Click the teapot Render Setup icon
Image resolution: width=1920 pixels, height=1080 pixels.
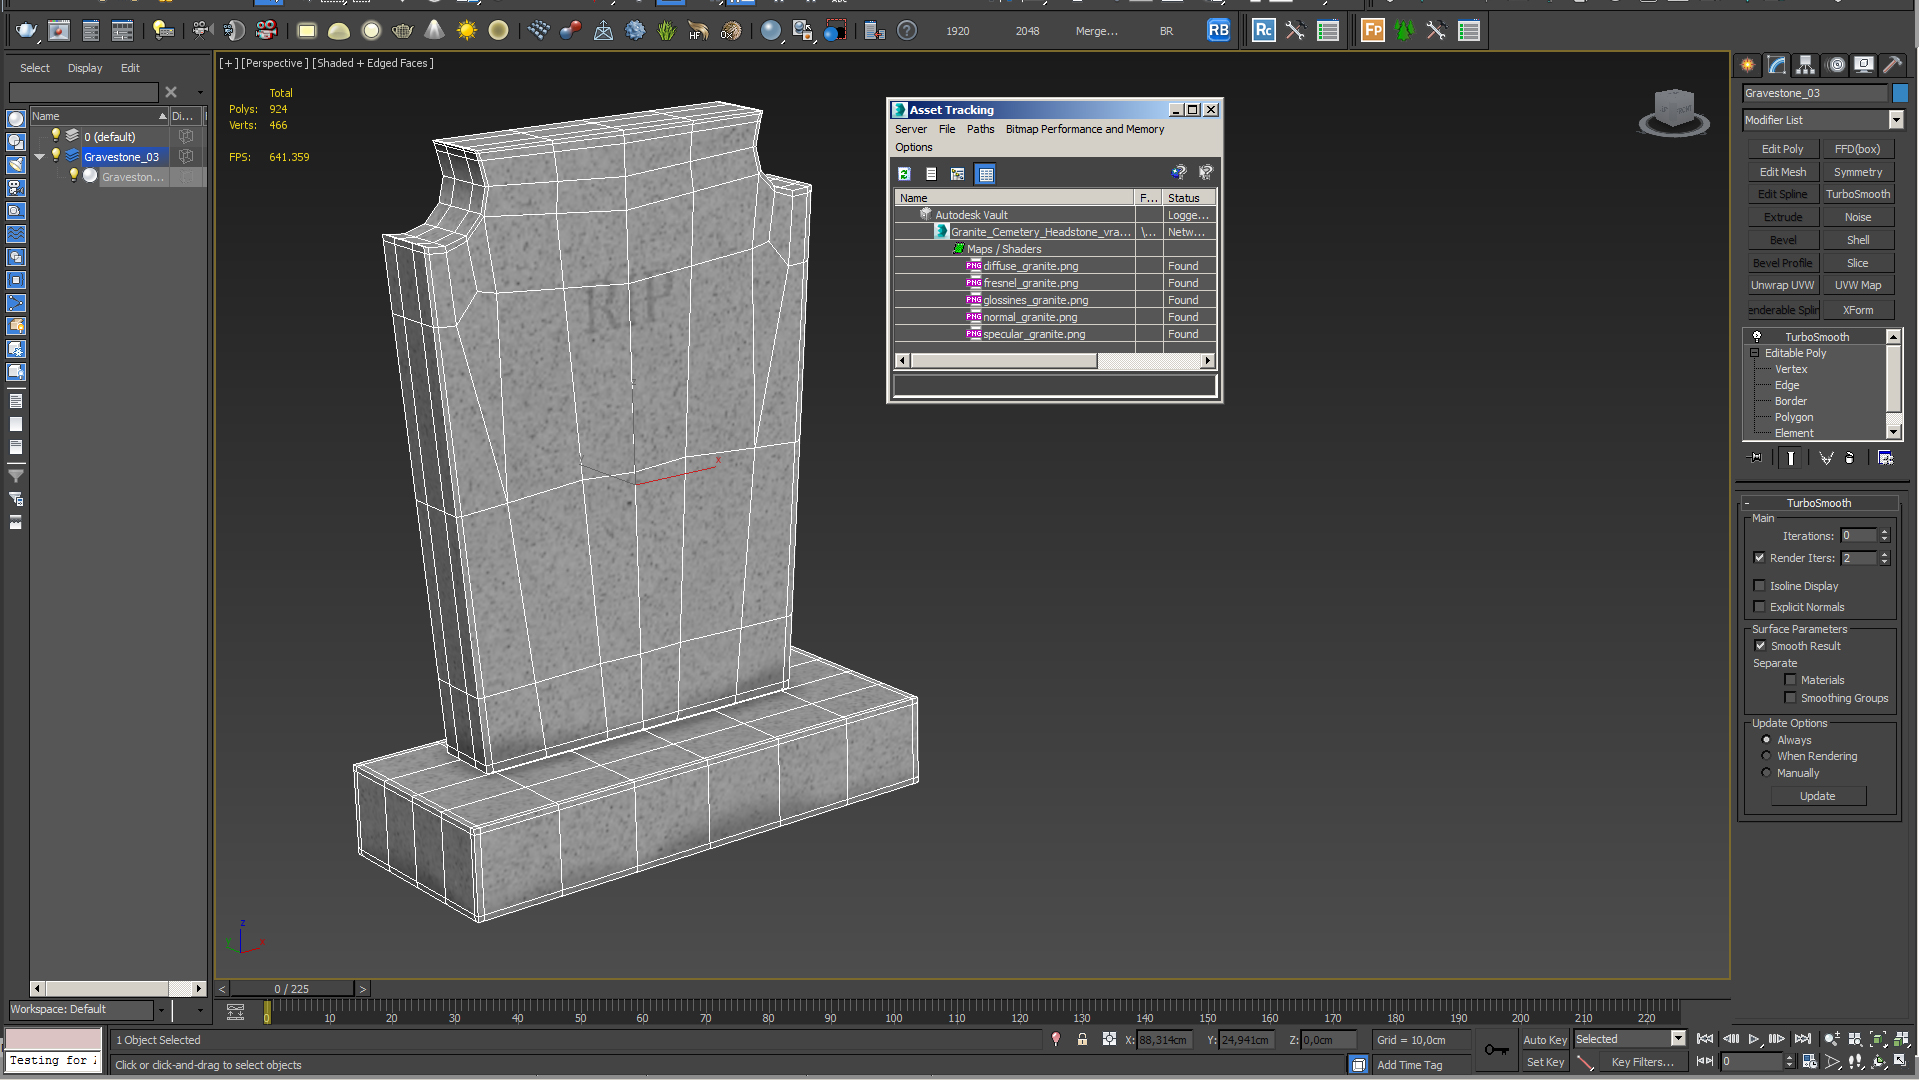point(26,31)
